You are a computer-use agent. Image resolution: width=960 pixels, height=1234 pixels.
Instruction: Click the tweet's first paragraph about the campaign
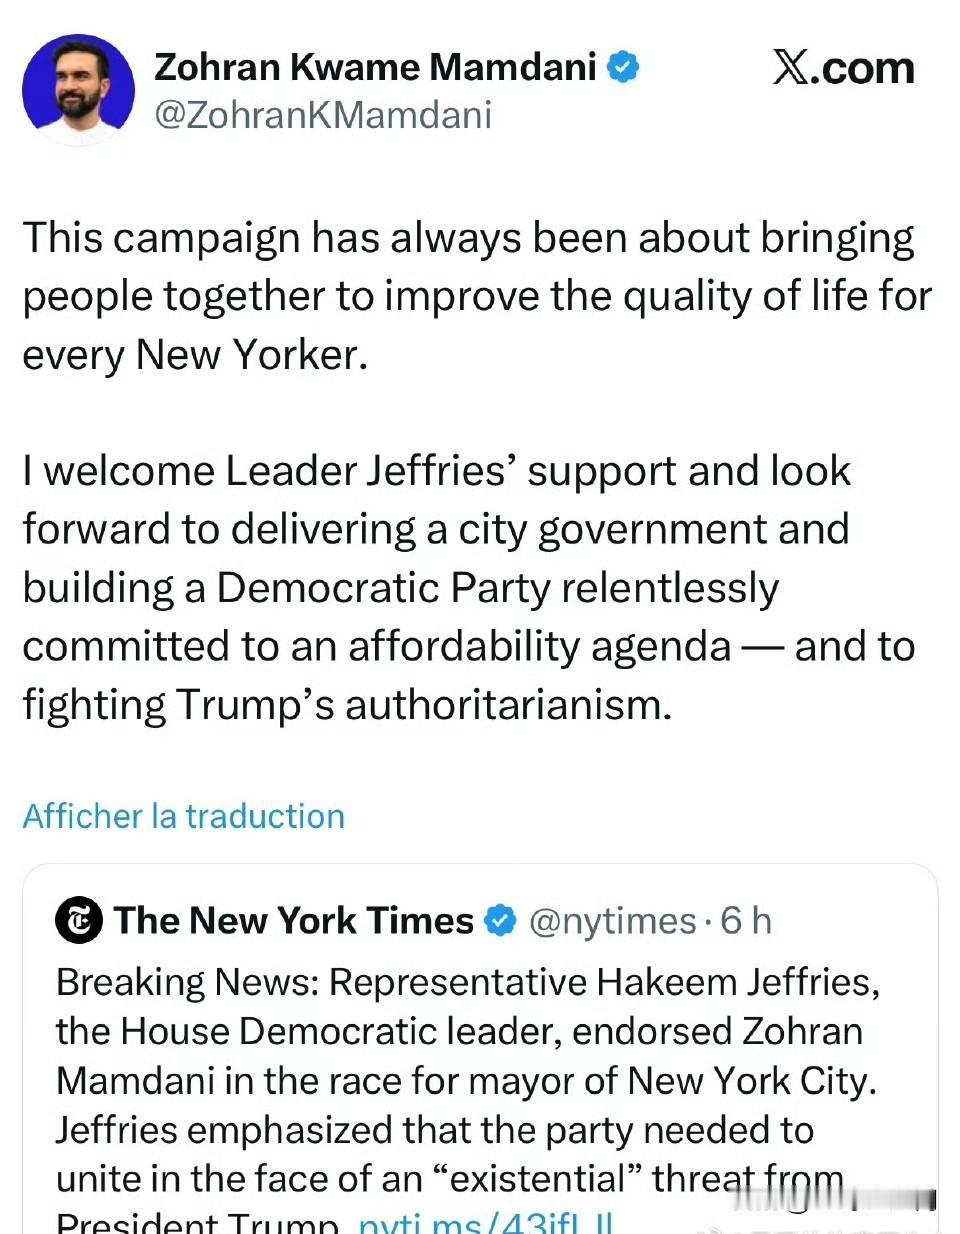[470, 297]
